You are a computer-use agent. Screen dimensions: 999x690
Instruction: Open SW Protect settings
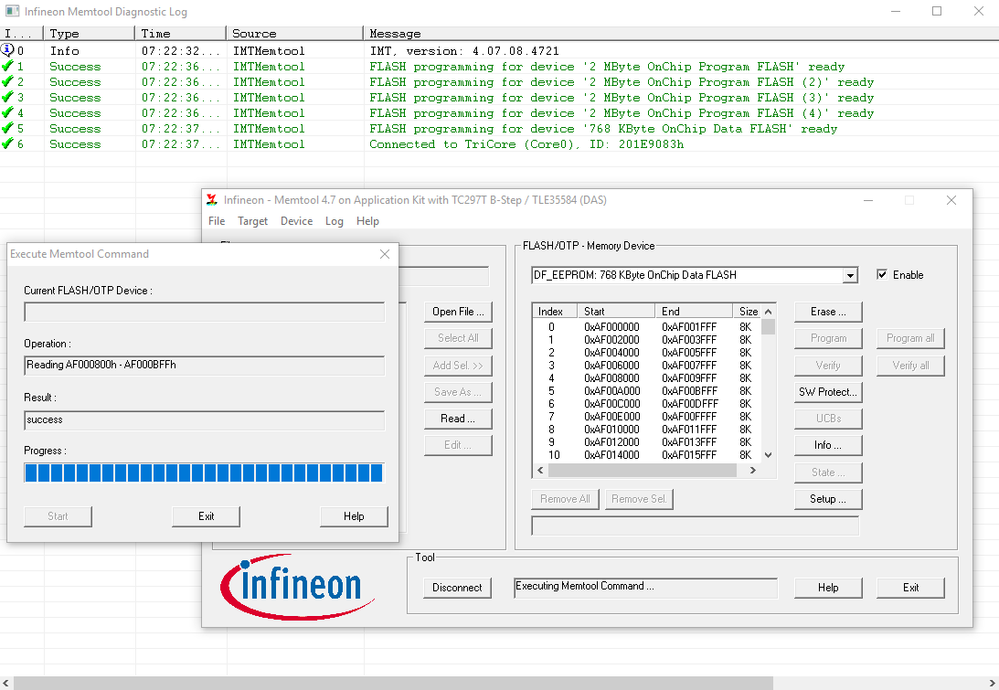[828, 392]
